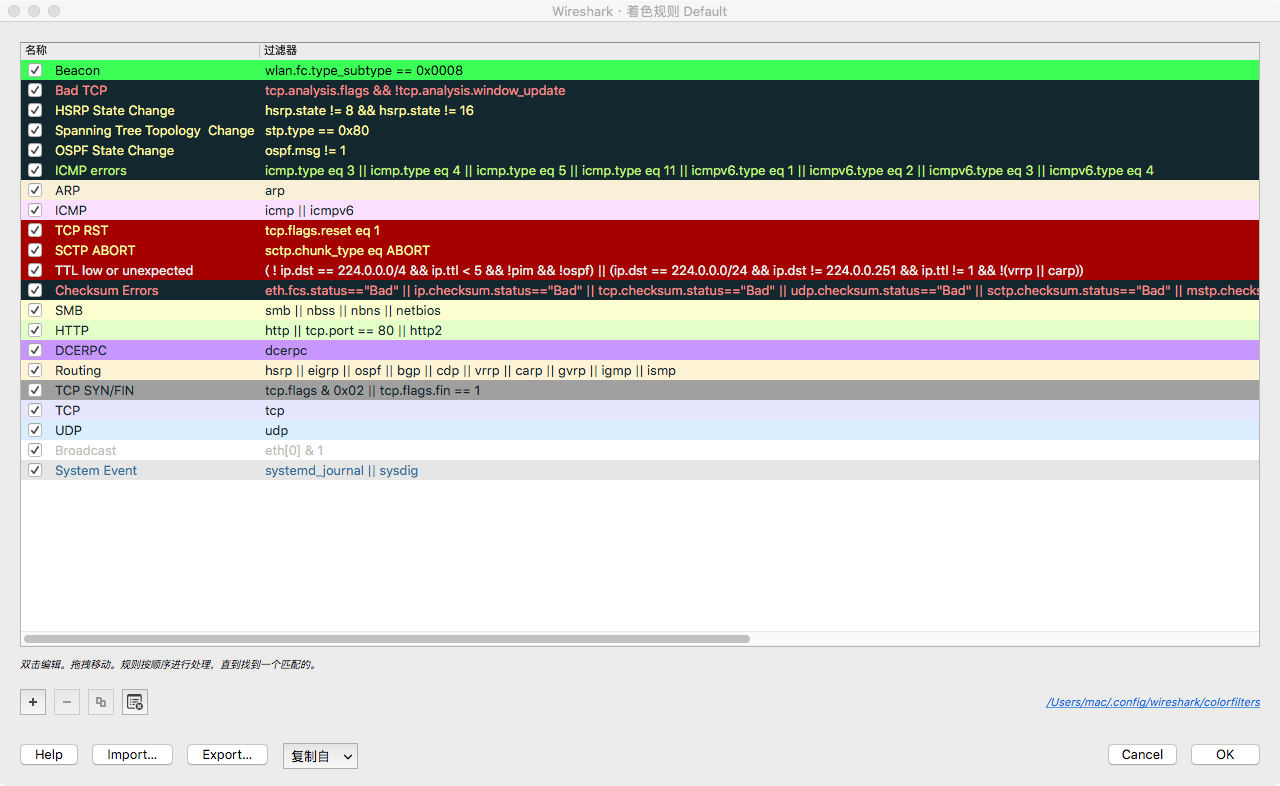Select the SCTP ABORT rule name

point(95,251)
